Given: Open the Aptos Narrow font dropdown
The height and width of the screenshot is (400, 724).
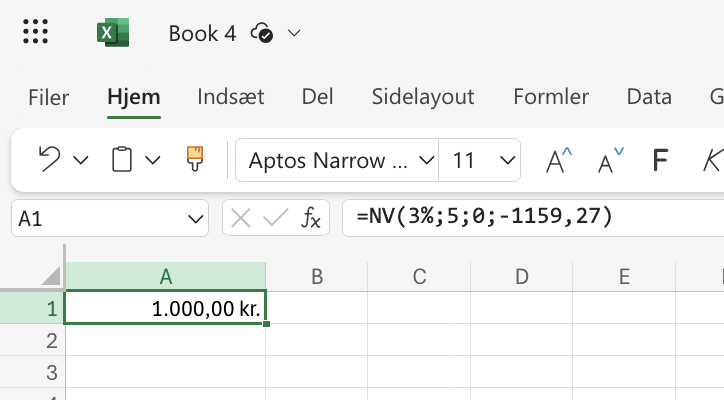Looking at the screenshot, I should [337, 160].
